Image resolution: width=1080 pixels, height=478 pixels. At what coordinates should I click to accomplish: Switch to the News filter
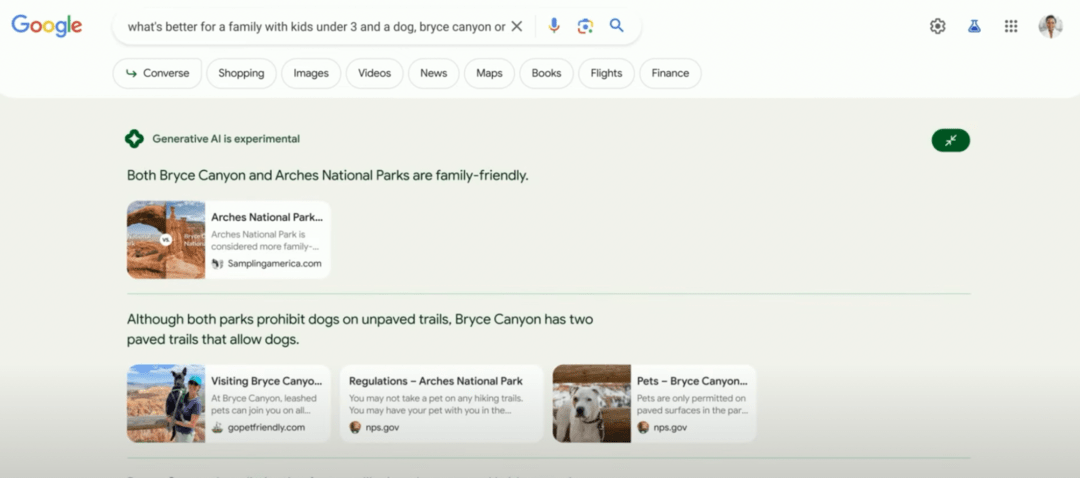tap(433, 73)
